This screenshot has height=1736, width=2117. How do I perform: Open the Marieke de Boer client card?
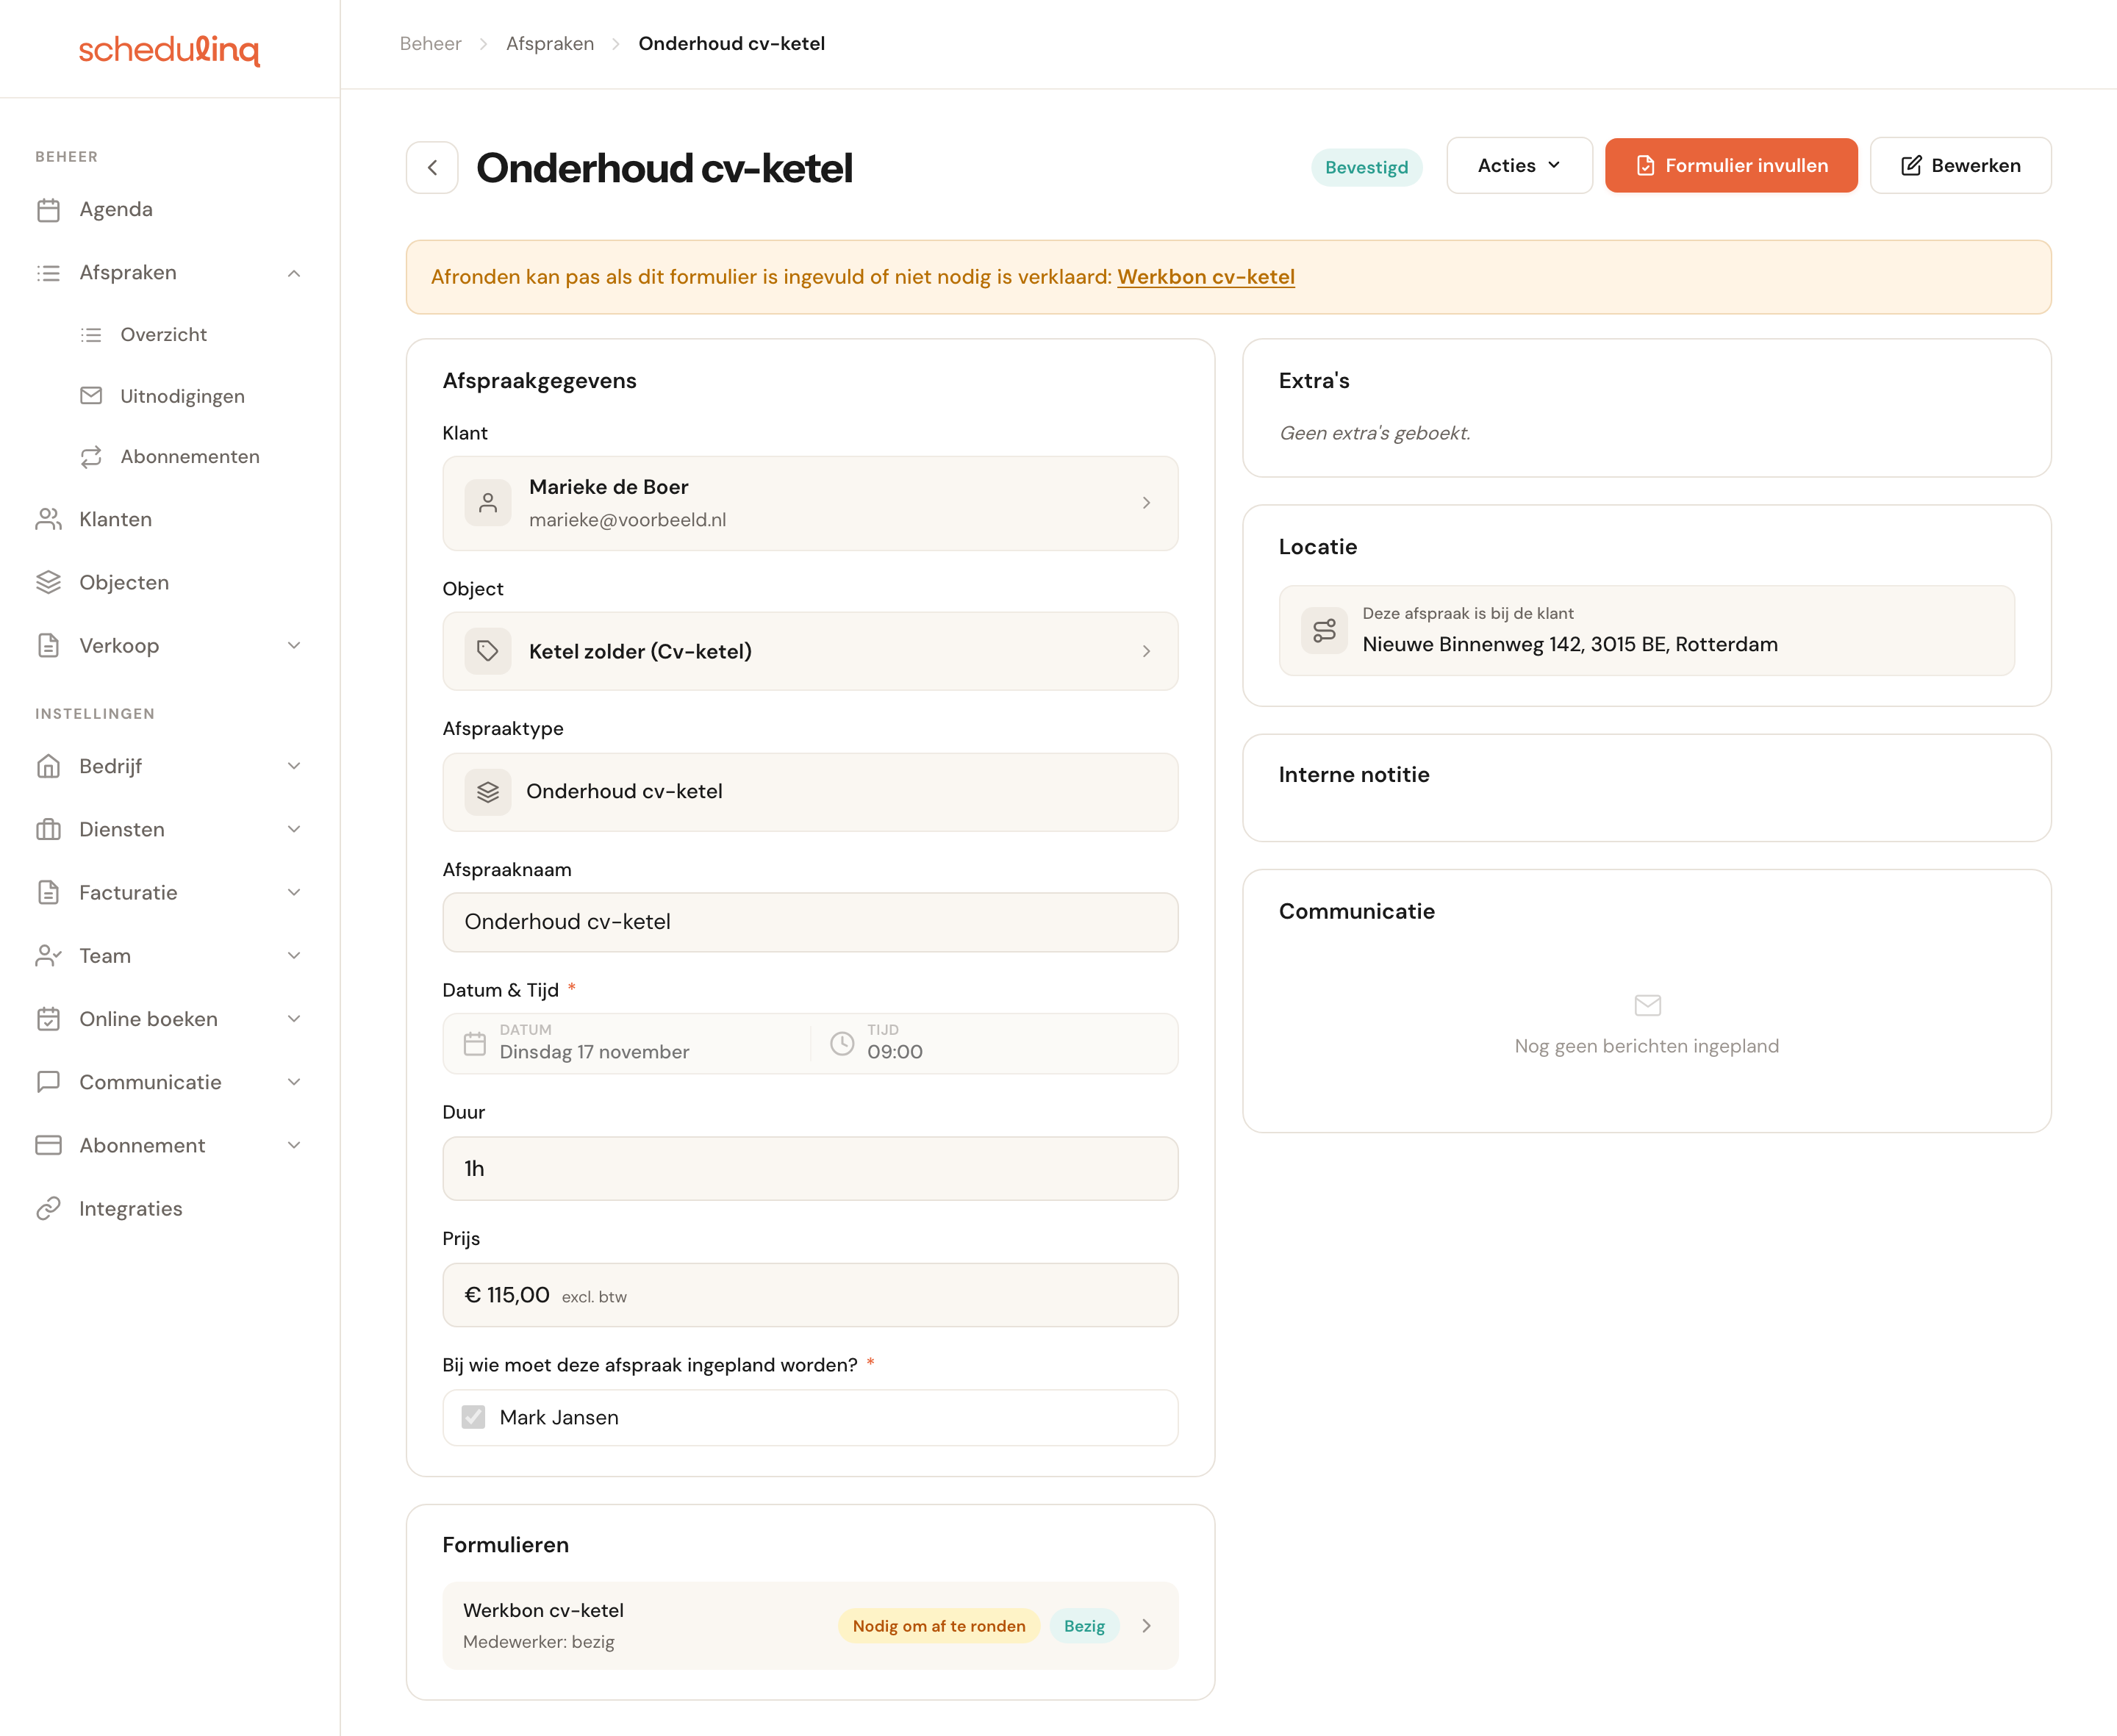click(810, 503)
